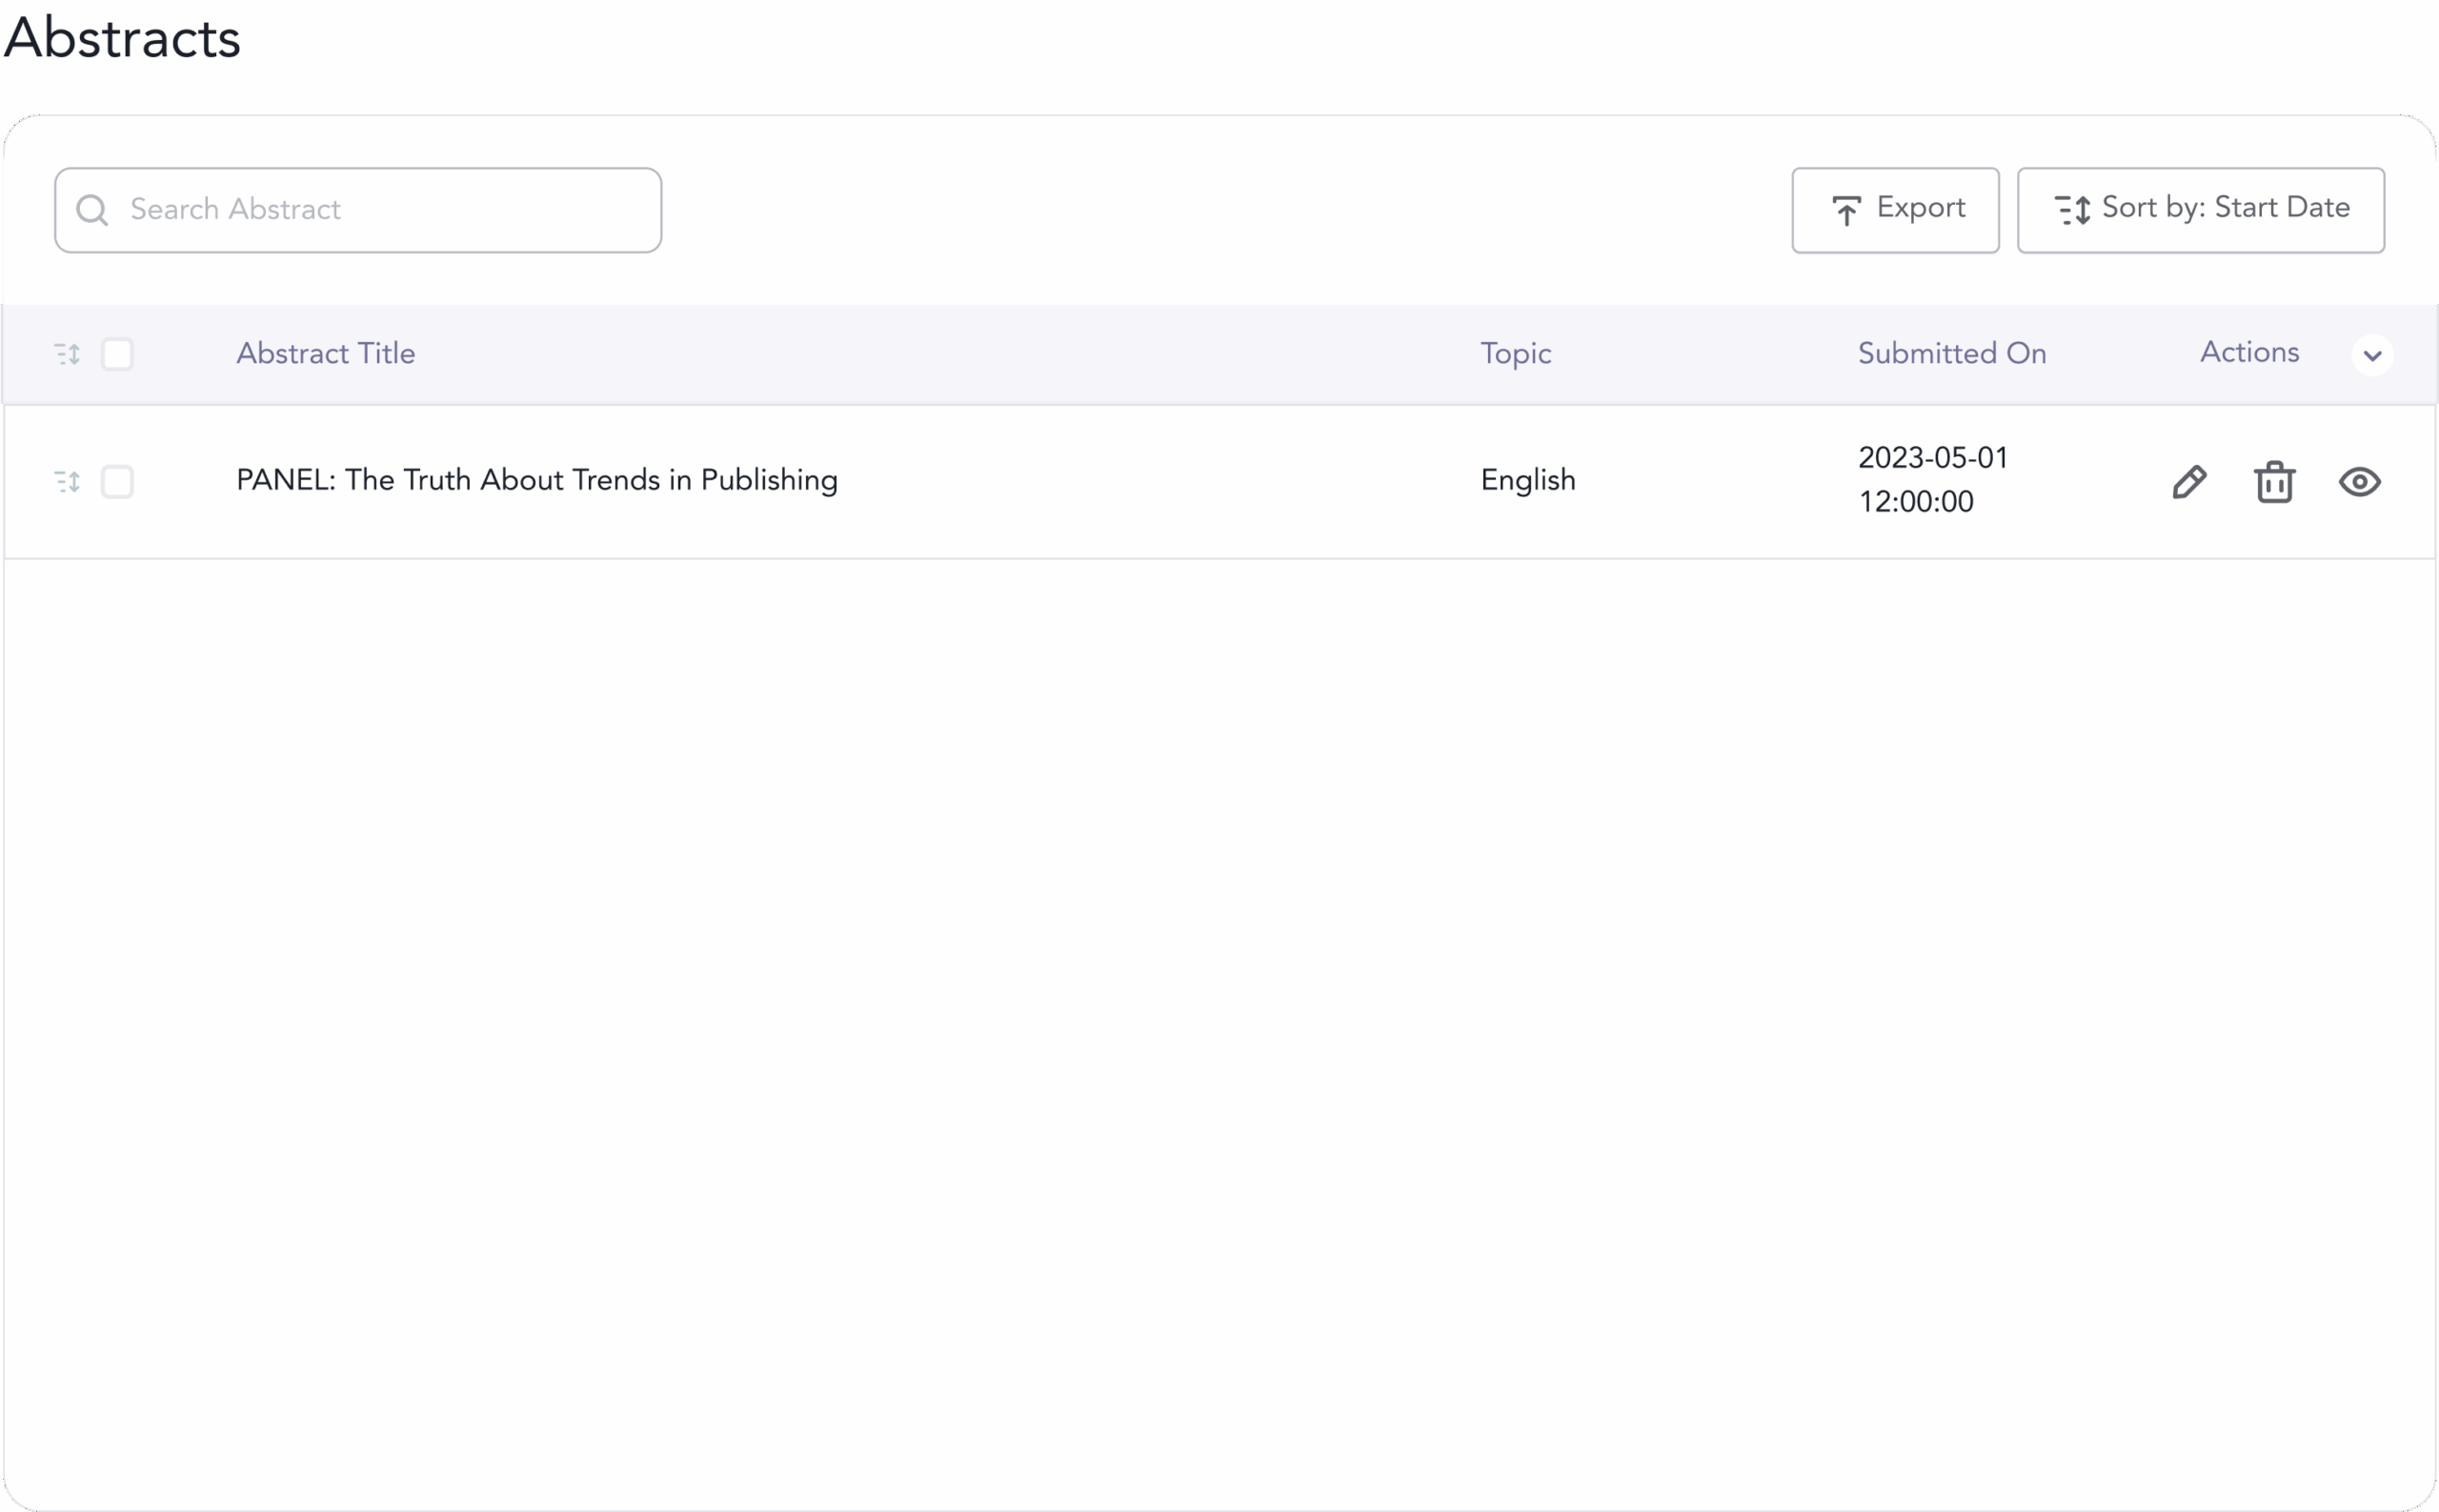2439x1512 pixels.
Task: Sort by Abstract Title column header
Action: coord(325,354)
